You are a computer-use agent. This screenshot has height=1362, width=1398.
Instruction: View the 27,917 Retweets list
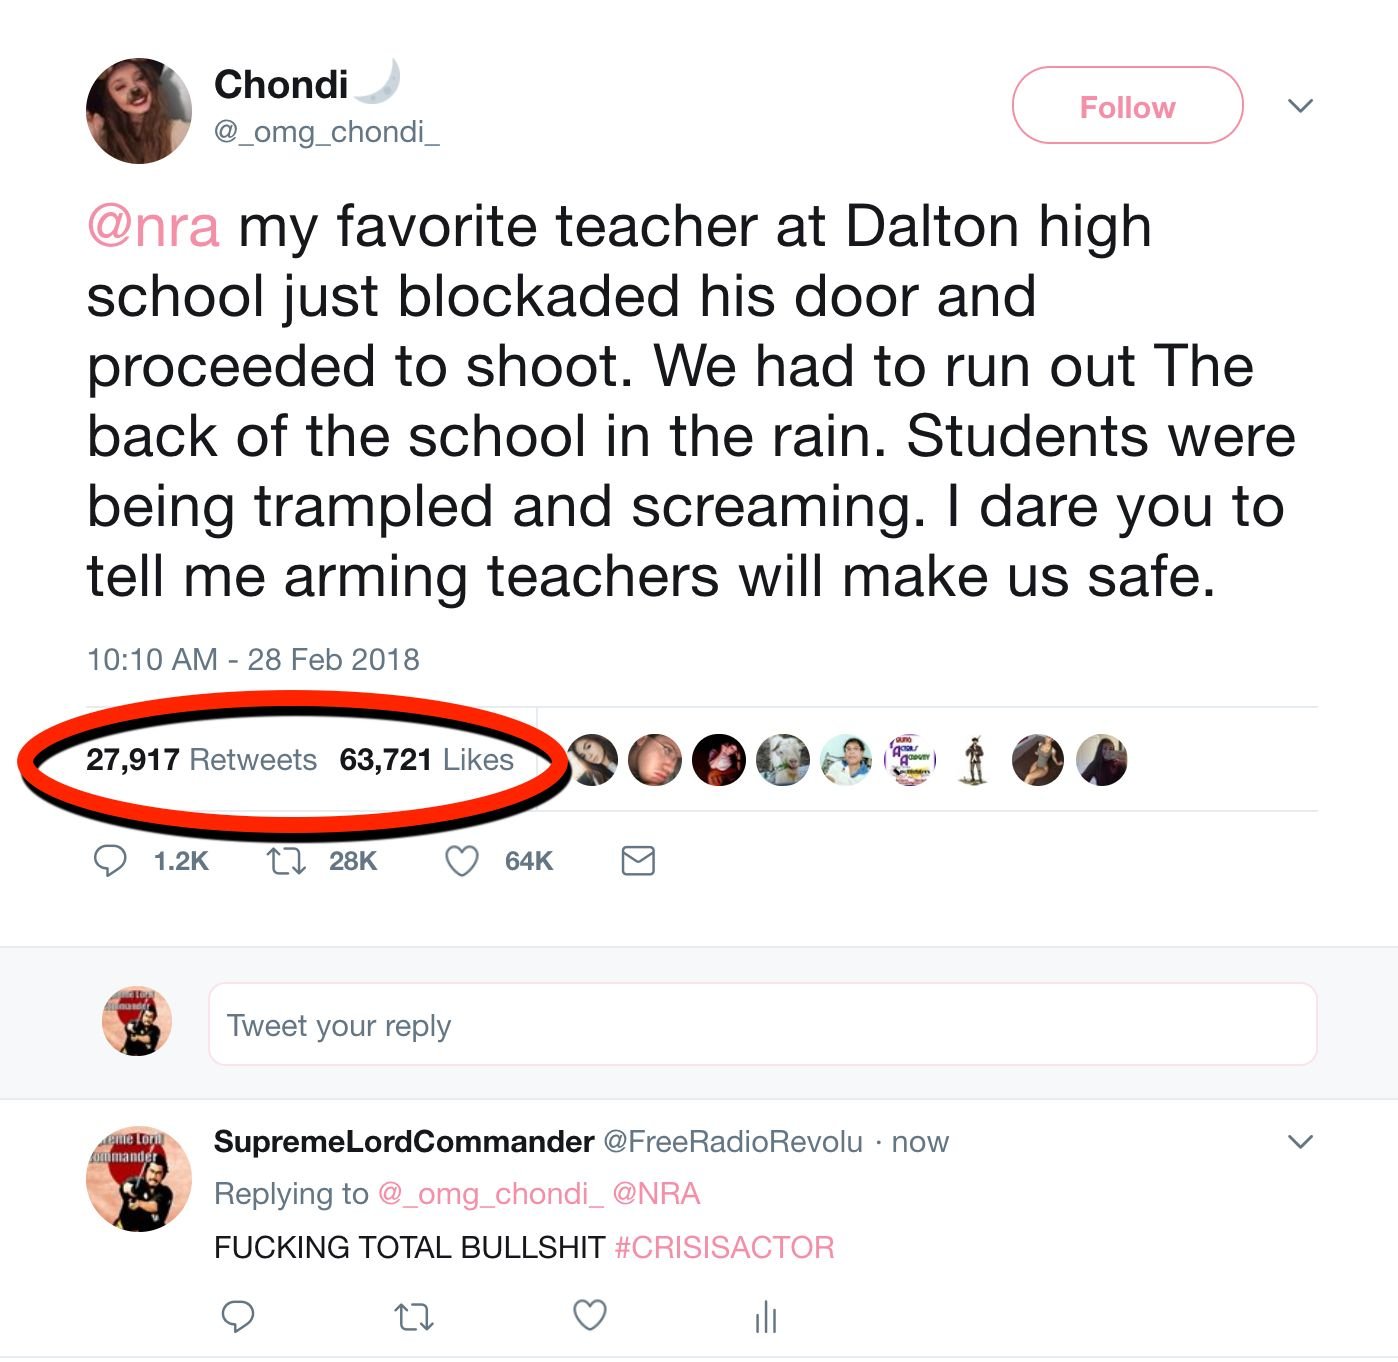coord(201,760)
